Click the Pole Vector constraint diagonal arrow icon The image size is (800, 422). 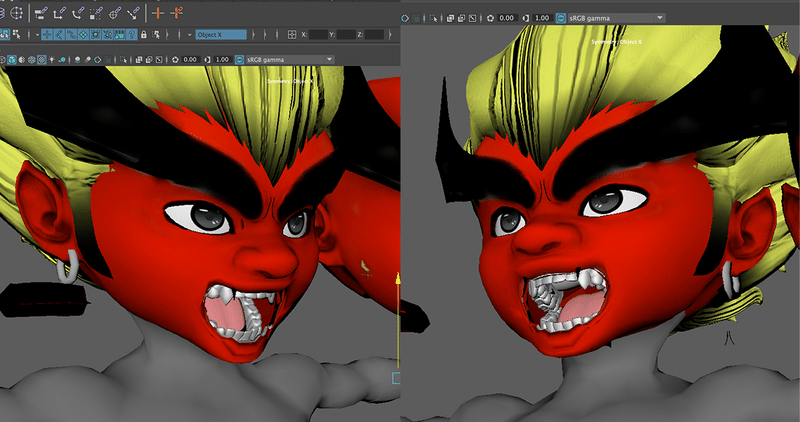(x=134, y=13)
